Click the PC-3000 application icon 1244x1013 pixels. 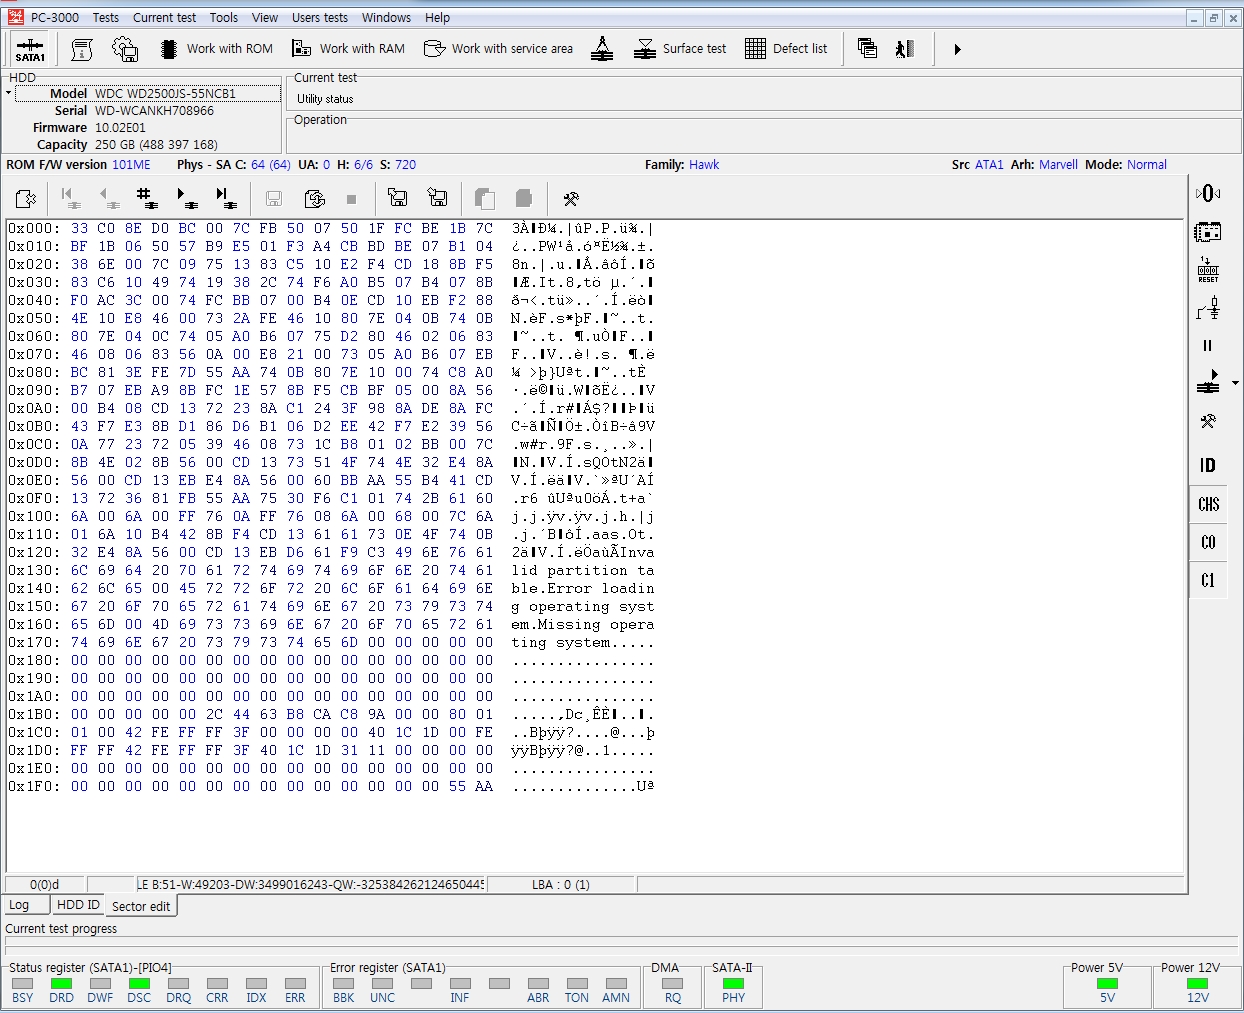[15, 17]
